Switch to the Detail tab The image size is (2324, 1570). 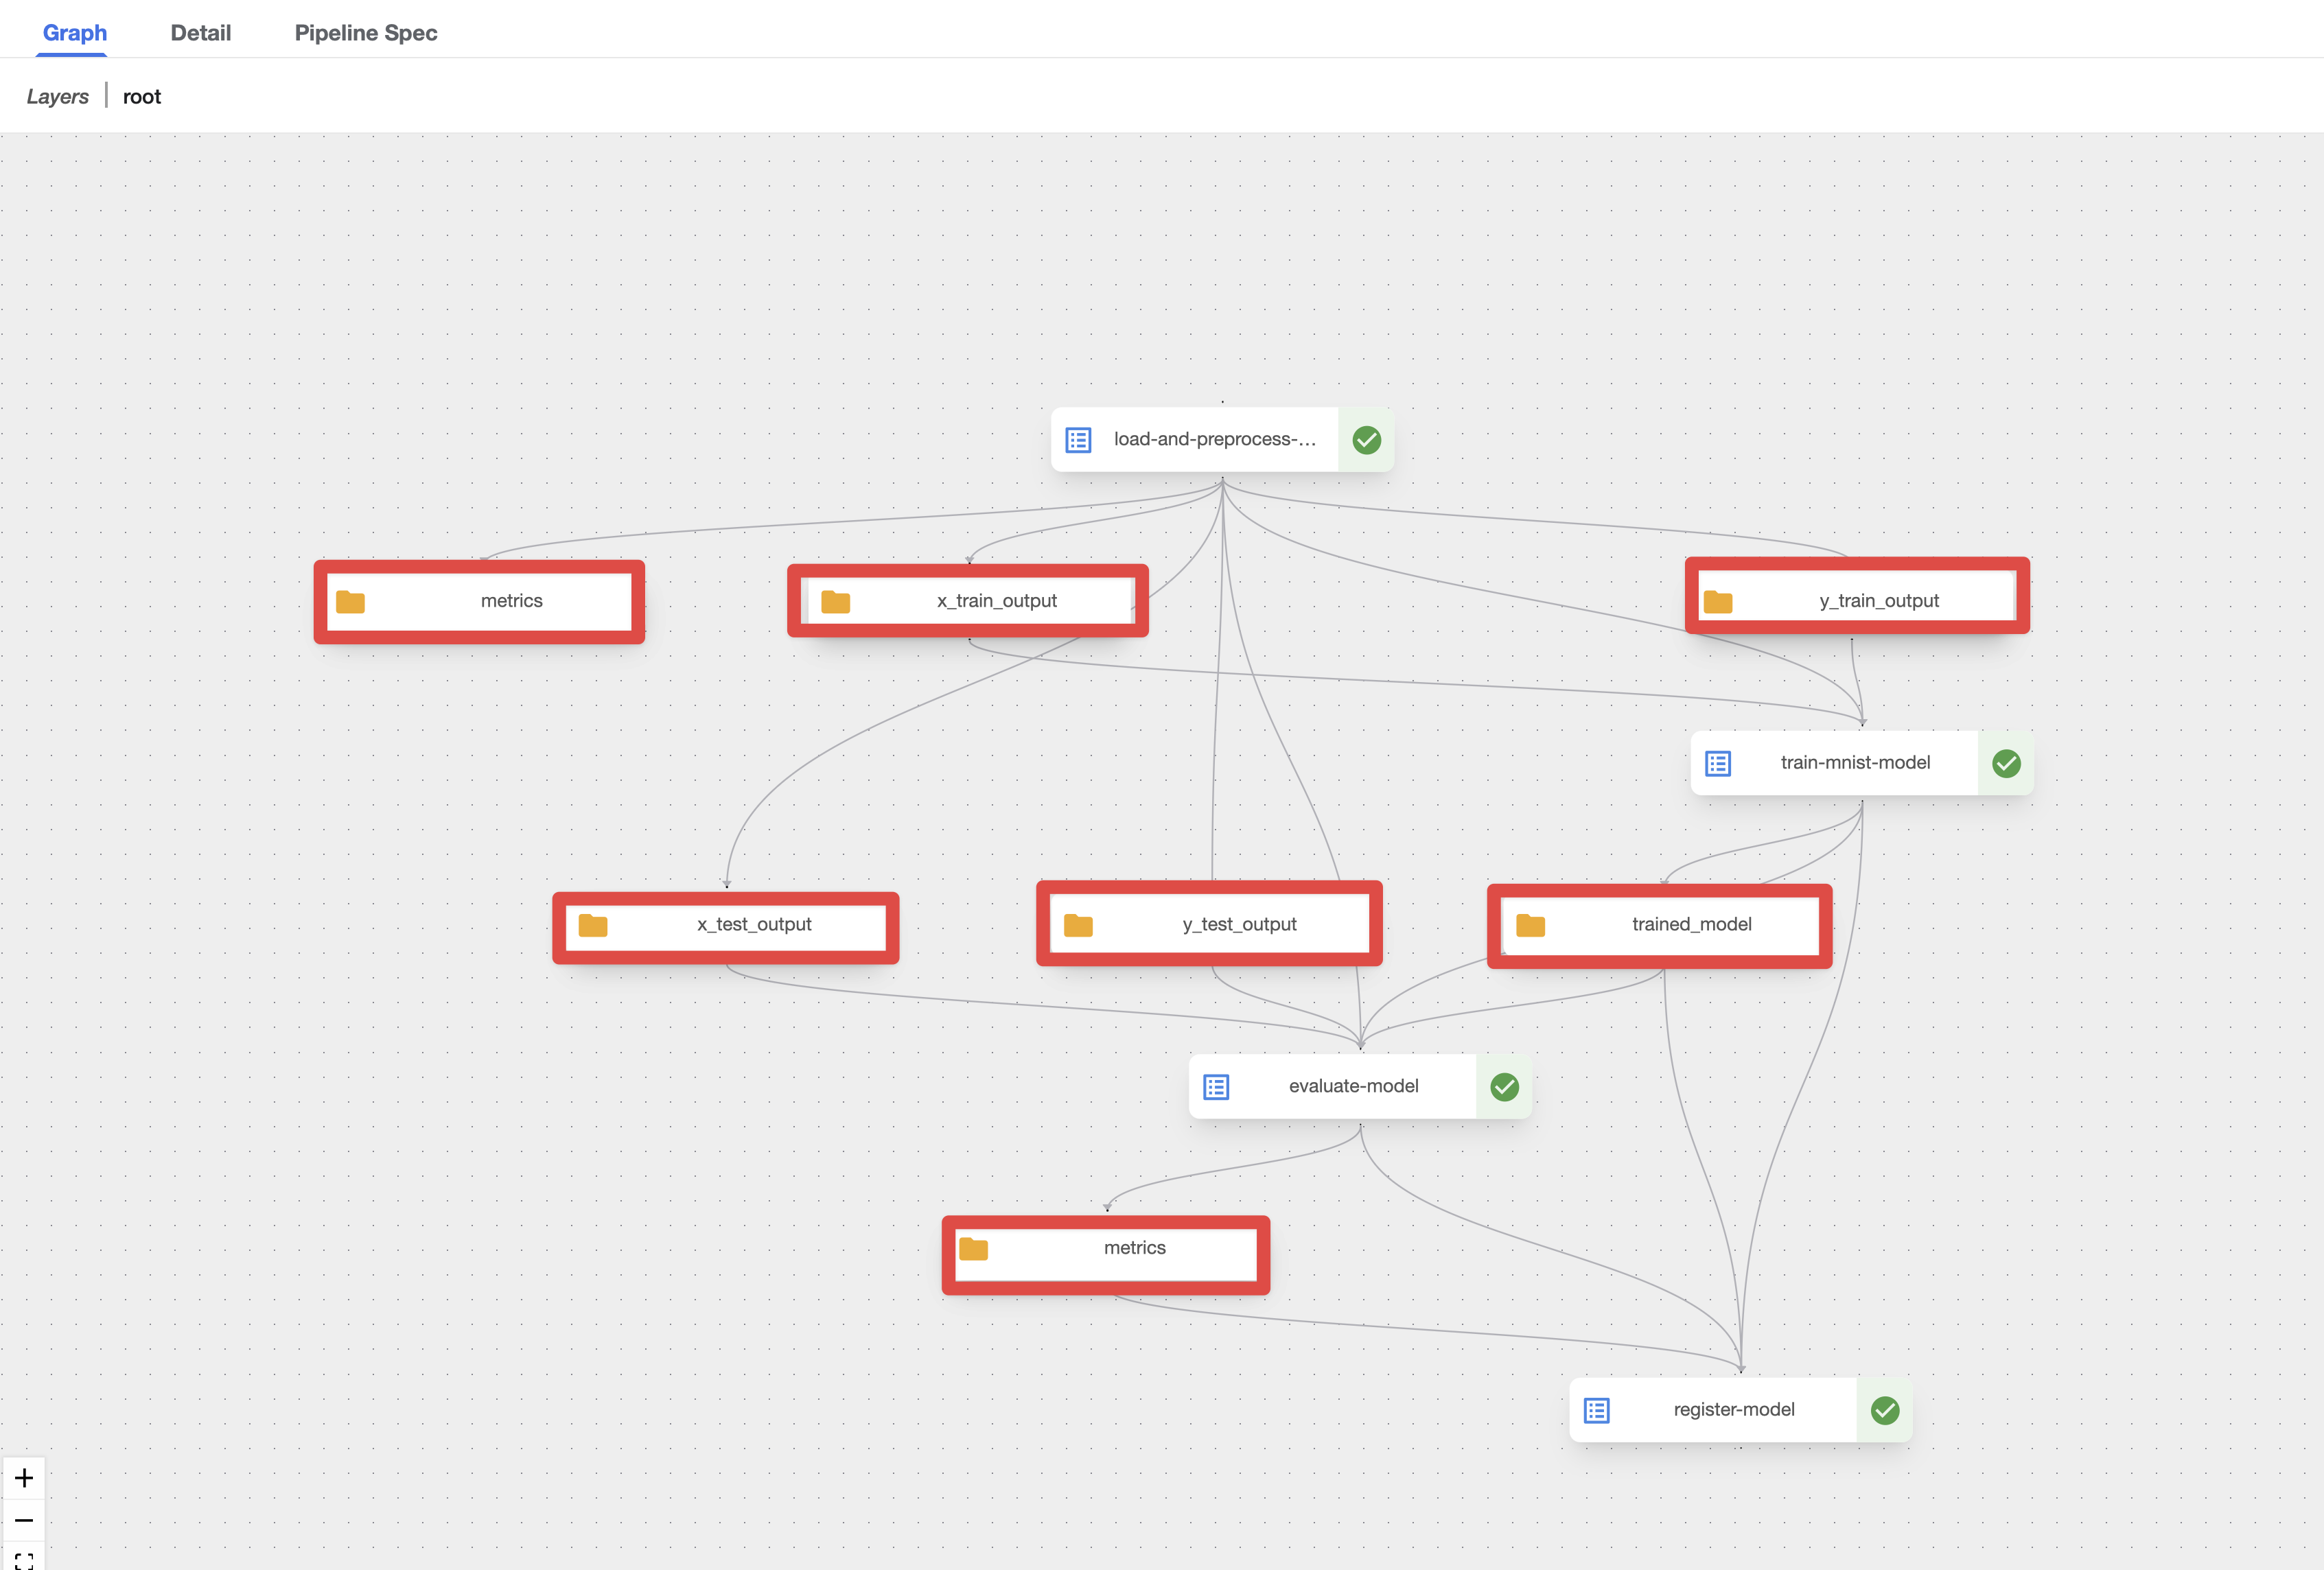pos(200,33)
